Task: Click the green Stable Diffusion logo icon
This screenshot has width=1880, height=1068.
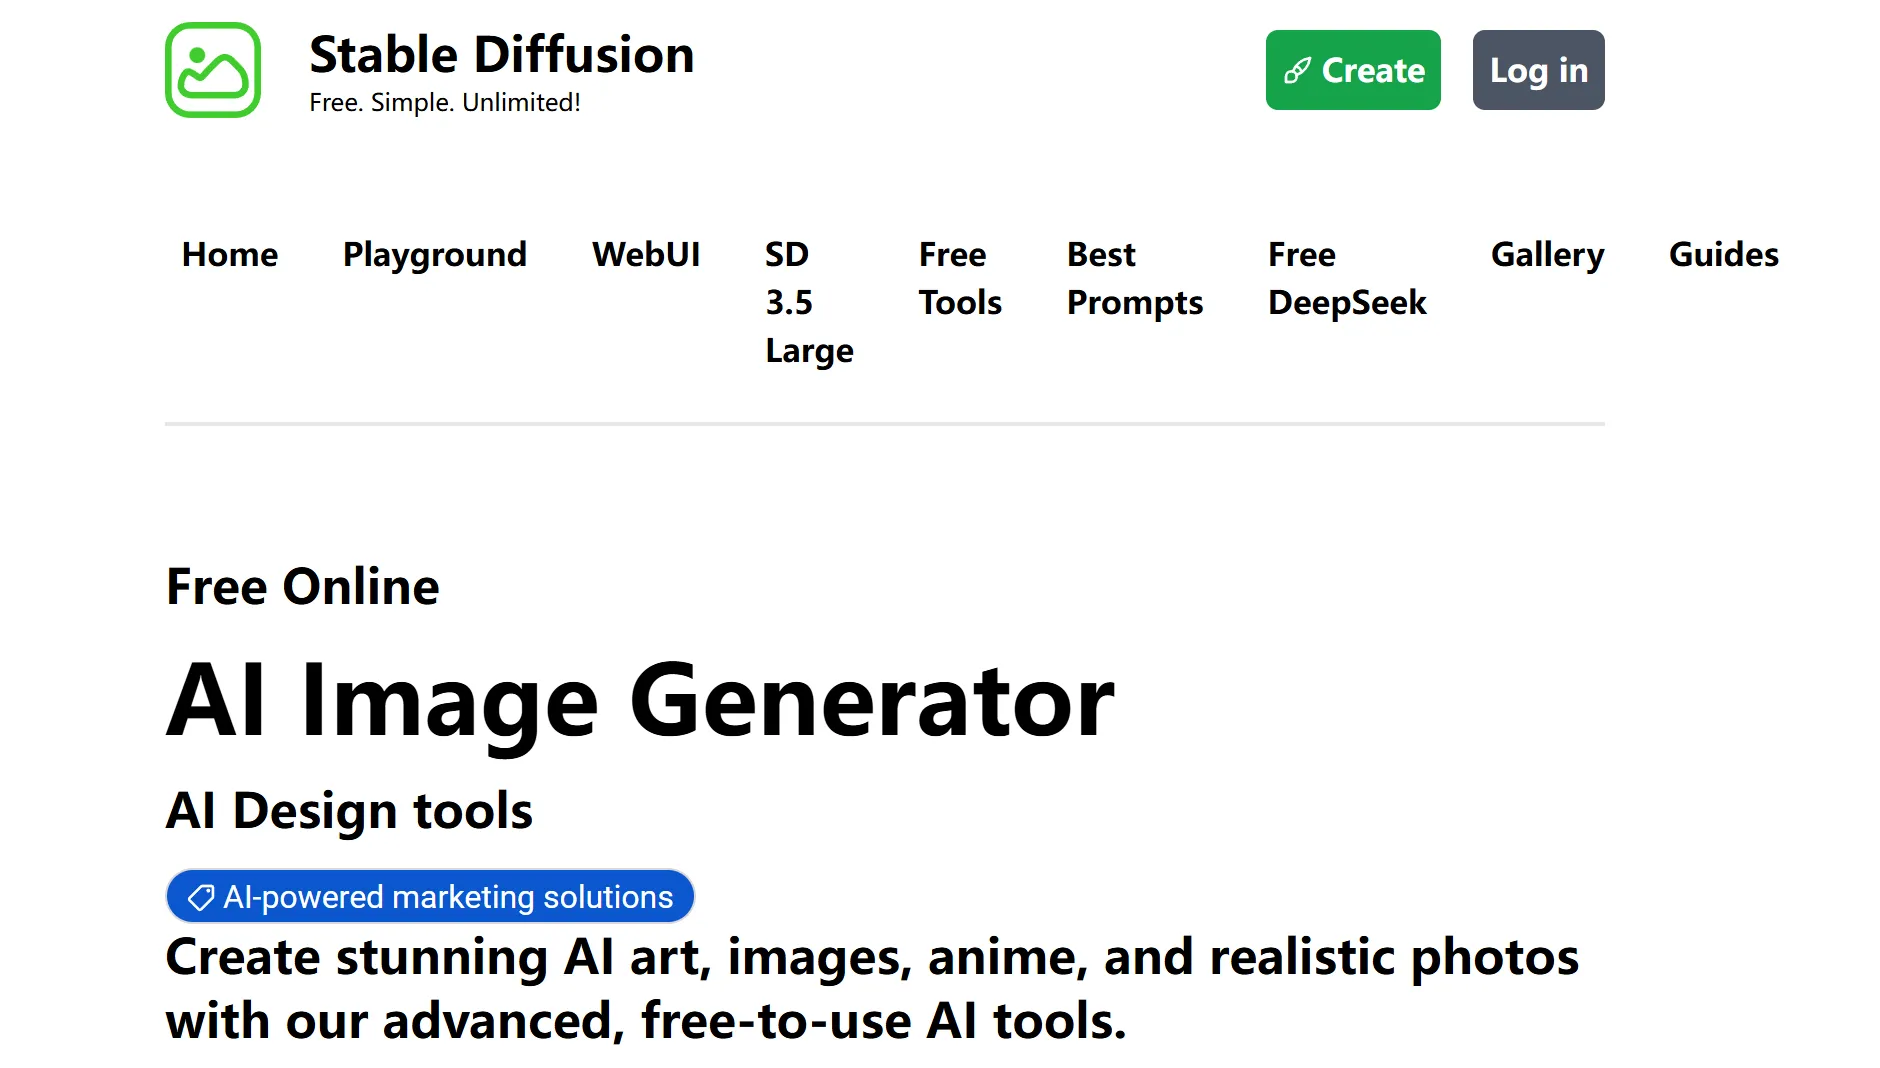Action: [x=213, y=70]
